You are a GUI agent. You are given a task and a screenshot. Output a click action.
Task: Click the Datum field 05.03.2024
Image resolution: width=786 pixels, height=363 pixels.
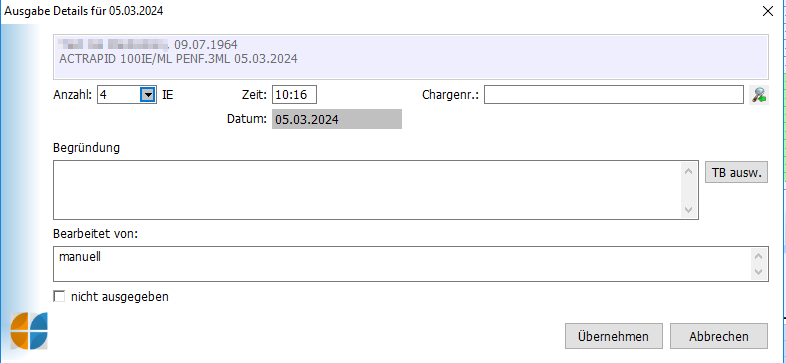pos(337,119)
